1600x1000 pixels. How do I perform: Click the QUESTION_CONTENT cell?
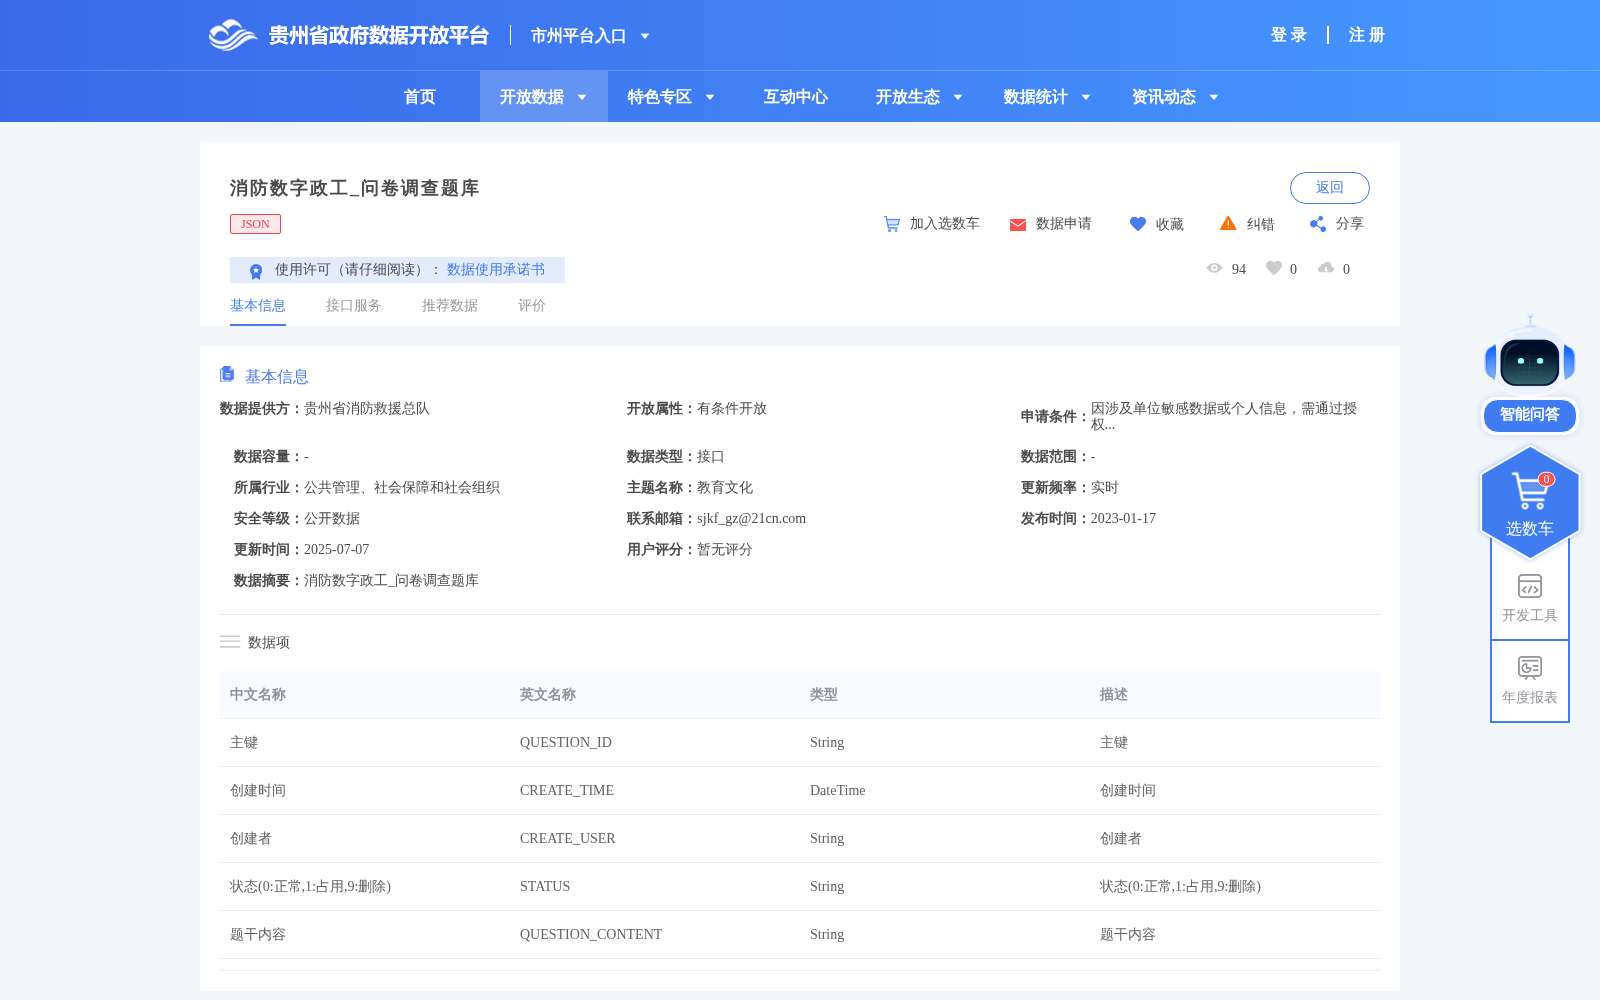(x=591, y=935)
